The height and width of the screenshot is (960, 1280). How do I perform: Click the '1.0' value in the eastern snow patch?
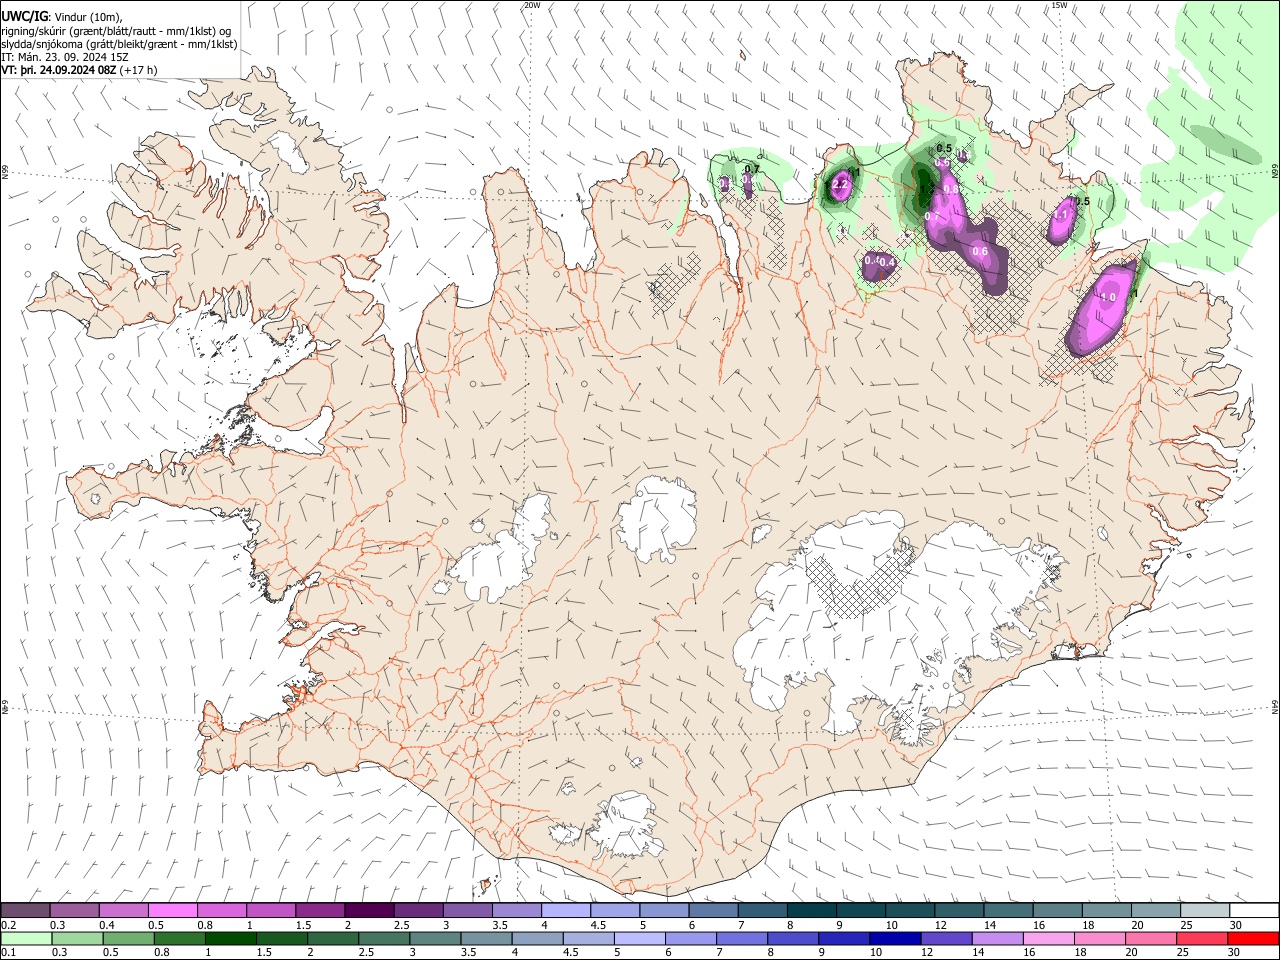(1108, 297)
